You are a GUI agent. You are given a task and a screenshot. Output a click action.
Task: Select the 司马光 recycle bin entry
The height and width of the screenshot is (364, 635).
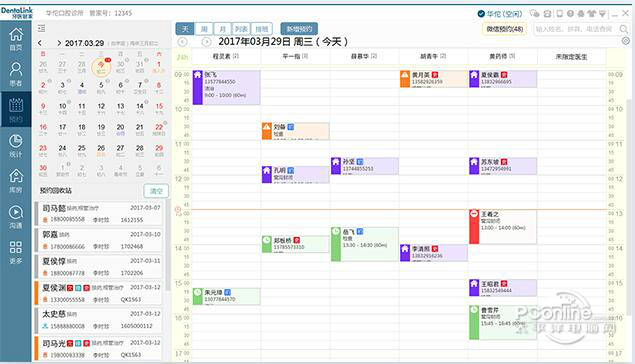point(99,349)
